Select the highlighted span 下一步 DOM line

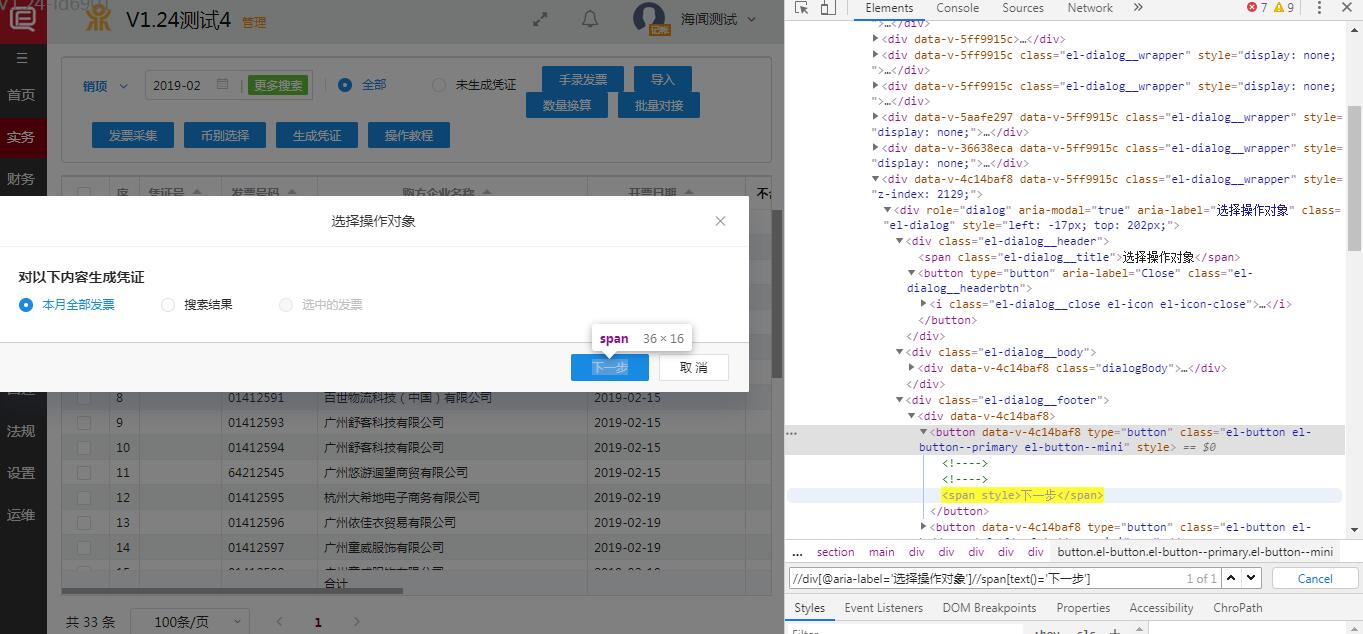point(1022,495)
